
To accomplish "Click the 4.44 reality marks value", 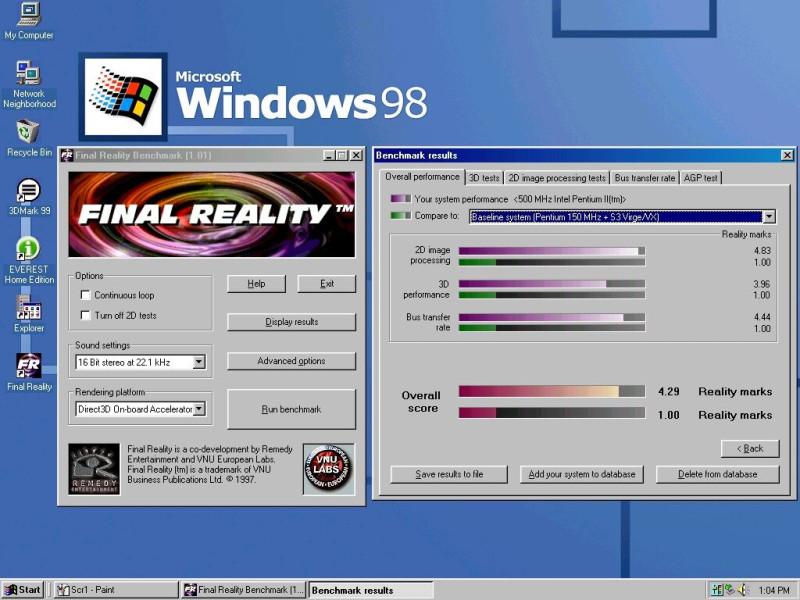I will [x=762, y=317].
